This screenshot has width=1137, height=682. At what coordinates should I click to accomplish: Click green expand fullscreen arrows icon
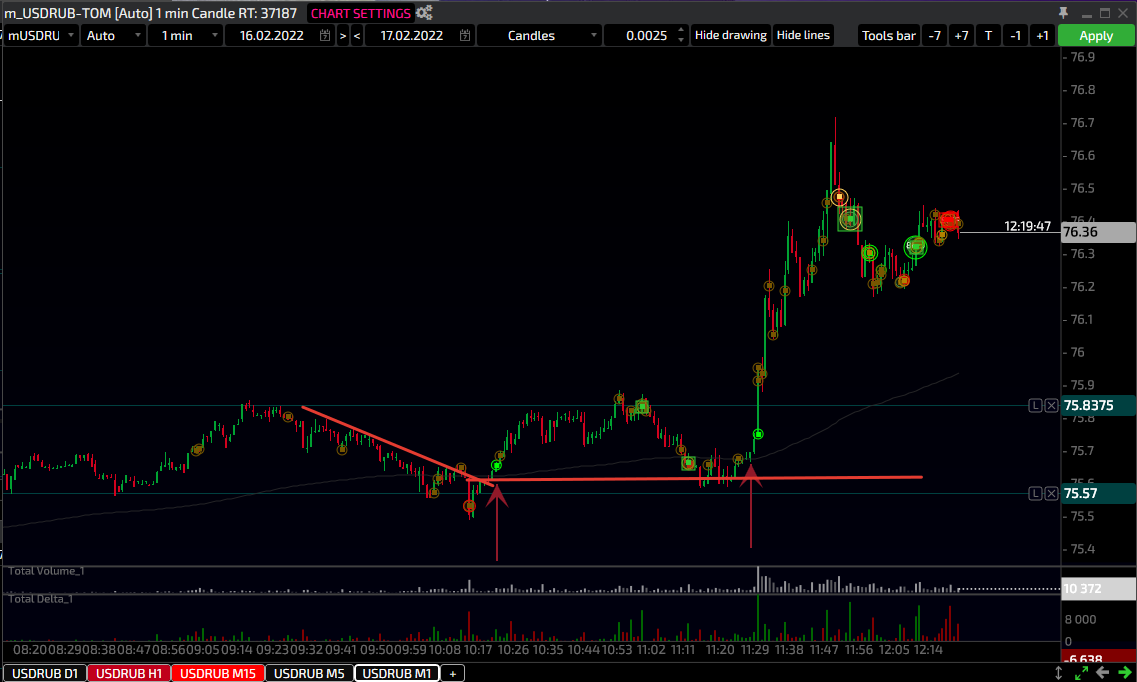pos(1081,673)
